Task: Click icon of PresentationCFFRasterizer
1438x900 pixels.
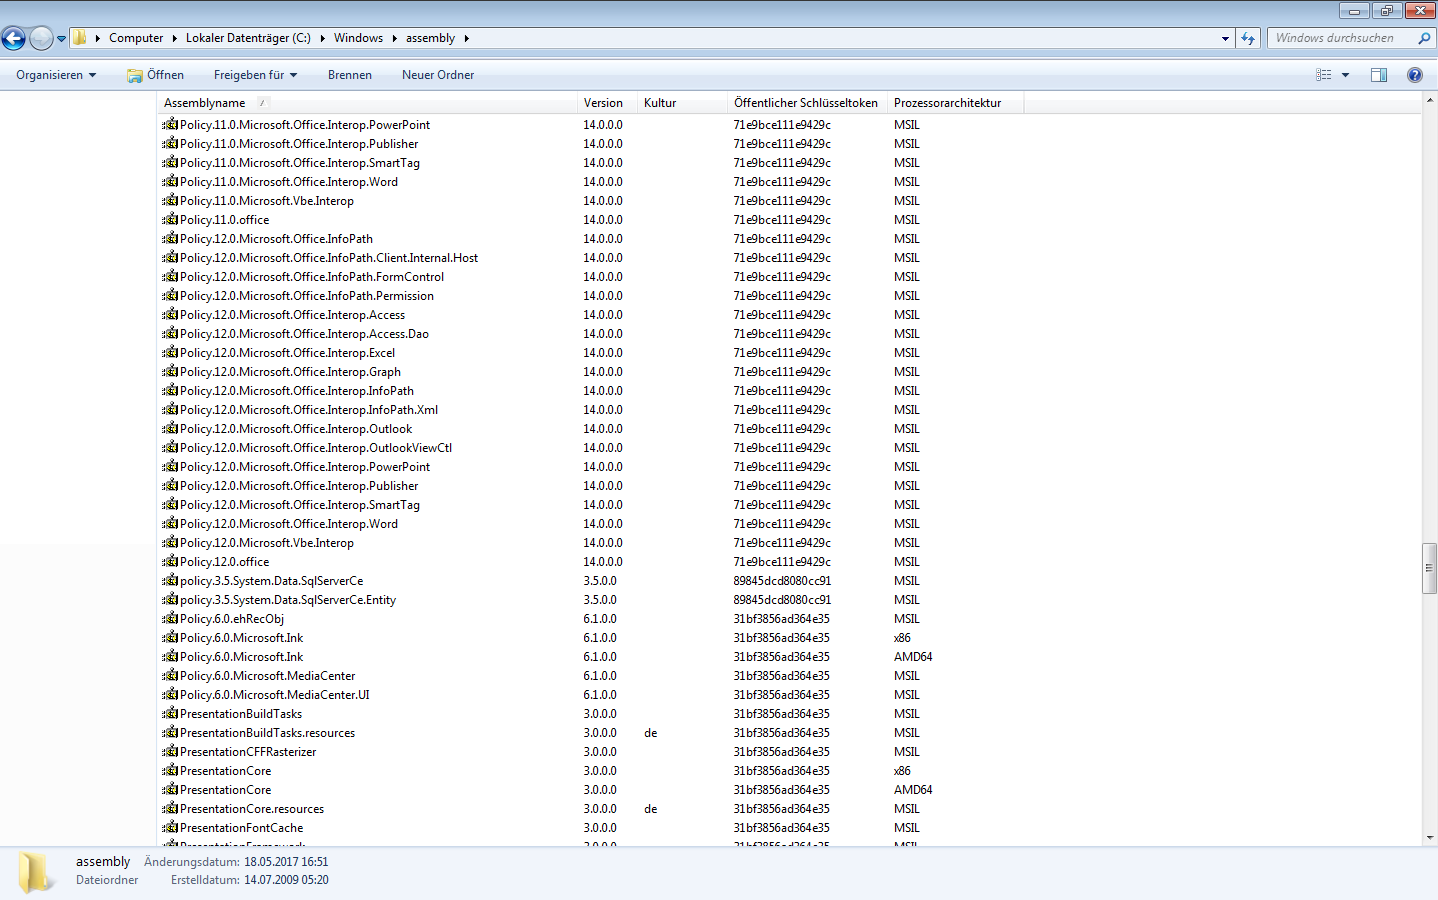Action: 170,751
